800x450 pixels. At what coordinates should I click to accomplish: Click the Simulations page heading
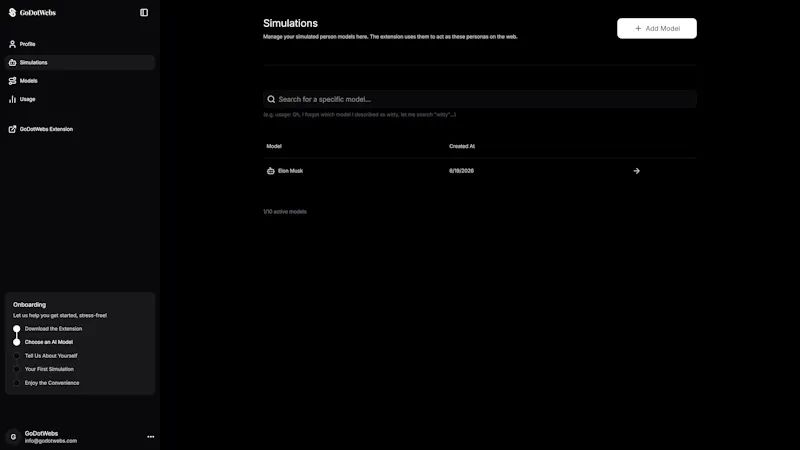point(290,23)
